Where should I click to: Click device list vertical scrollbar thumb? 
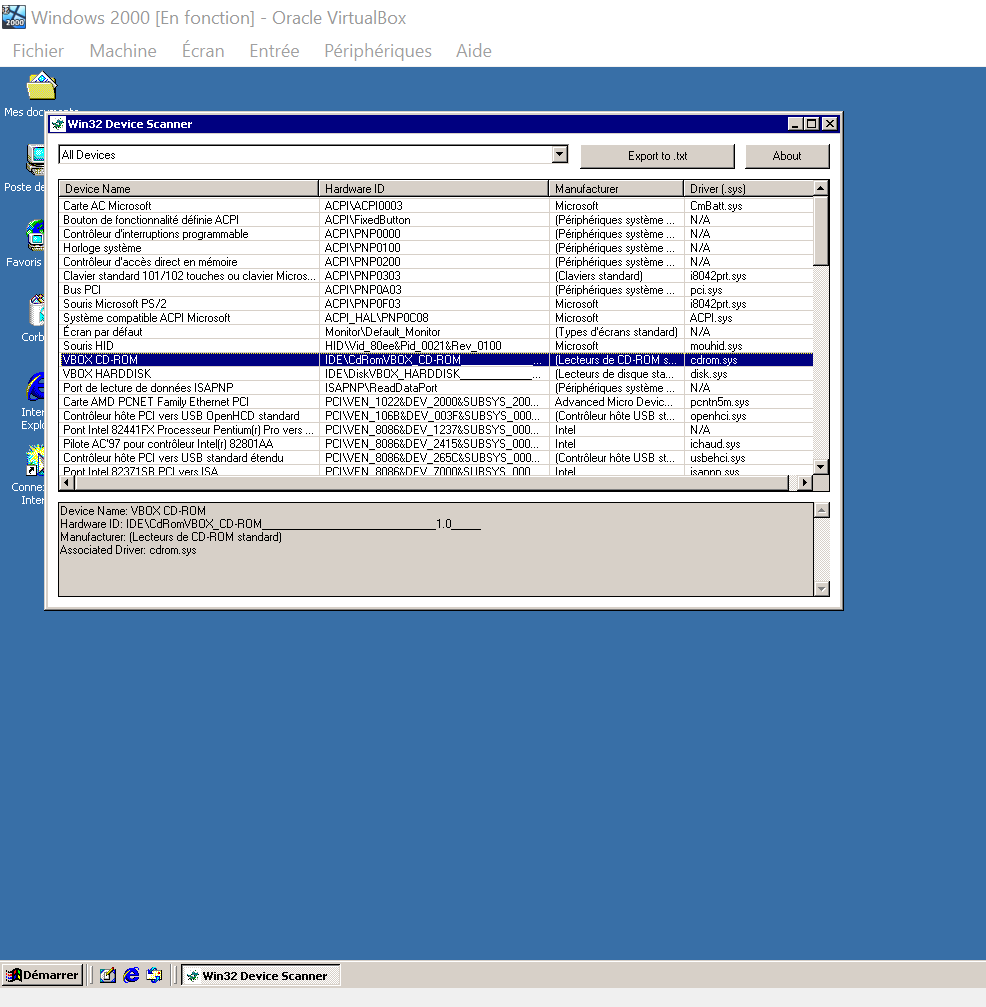820,231
